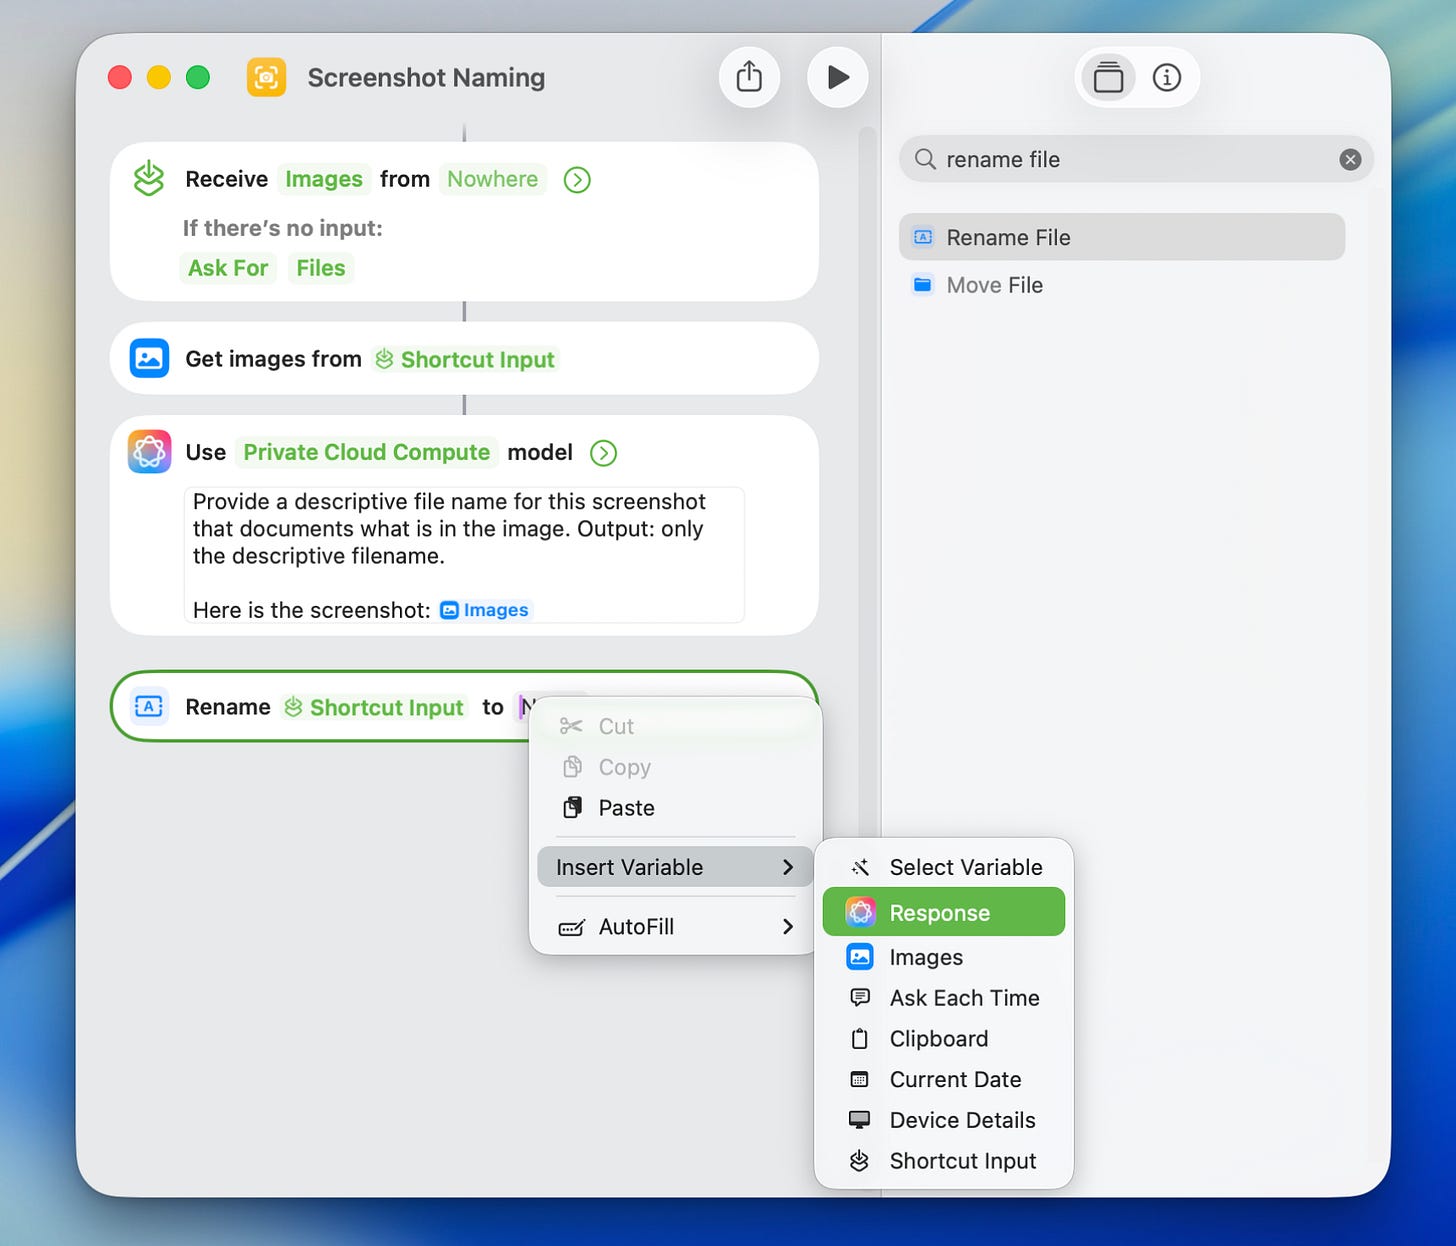Expand Receive action options chevron
This screenshot has height=1246, width=1456.
pos(577,180)
